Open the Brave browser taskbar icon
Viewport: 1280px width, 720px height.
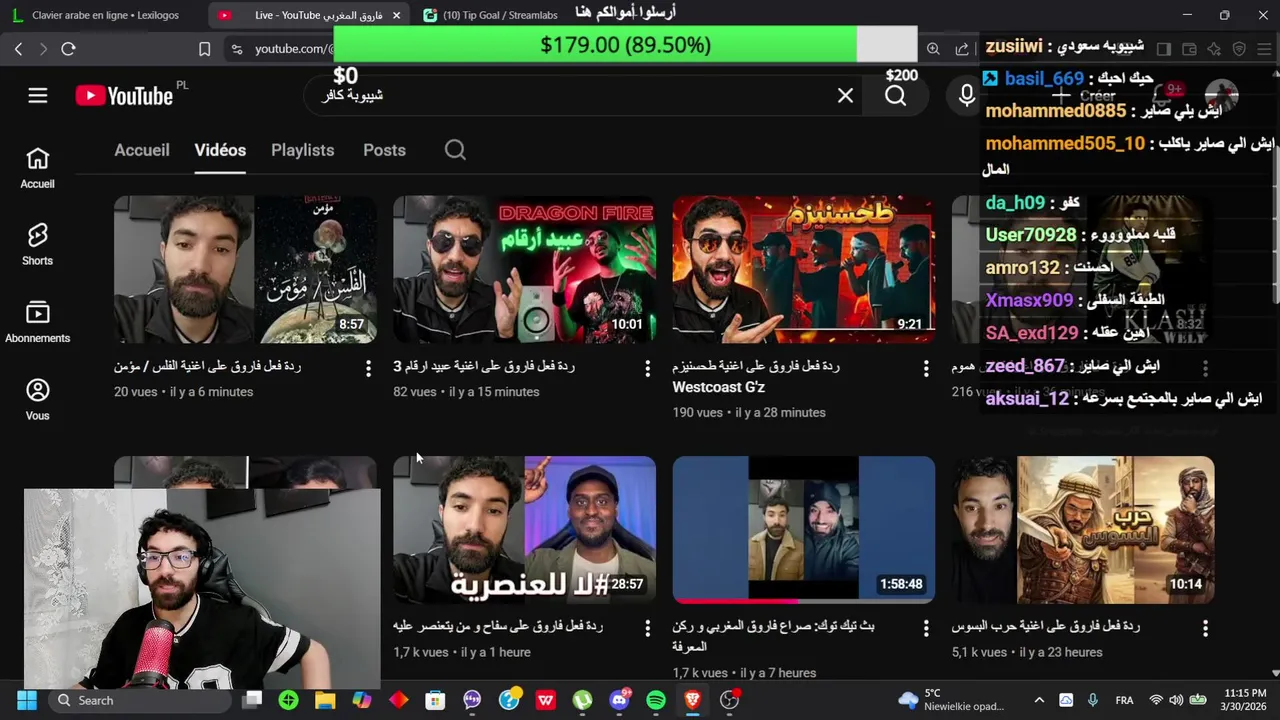692,700
